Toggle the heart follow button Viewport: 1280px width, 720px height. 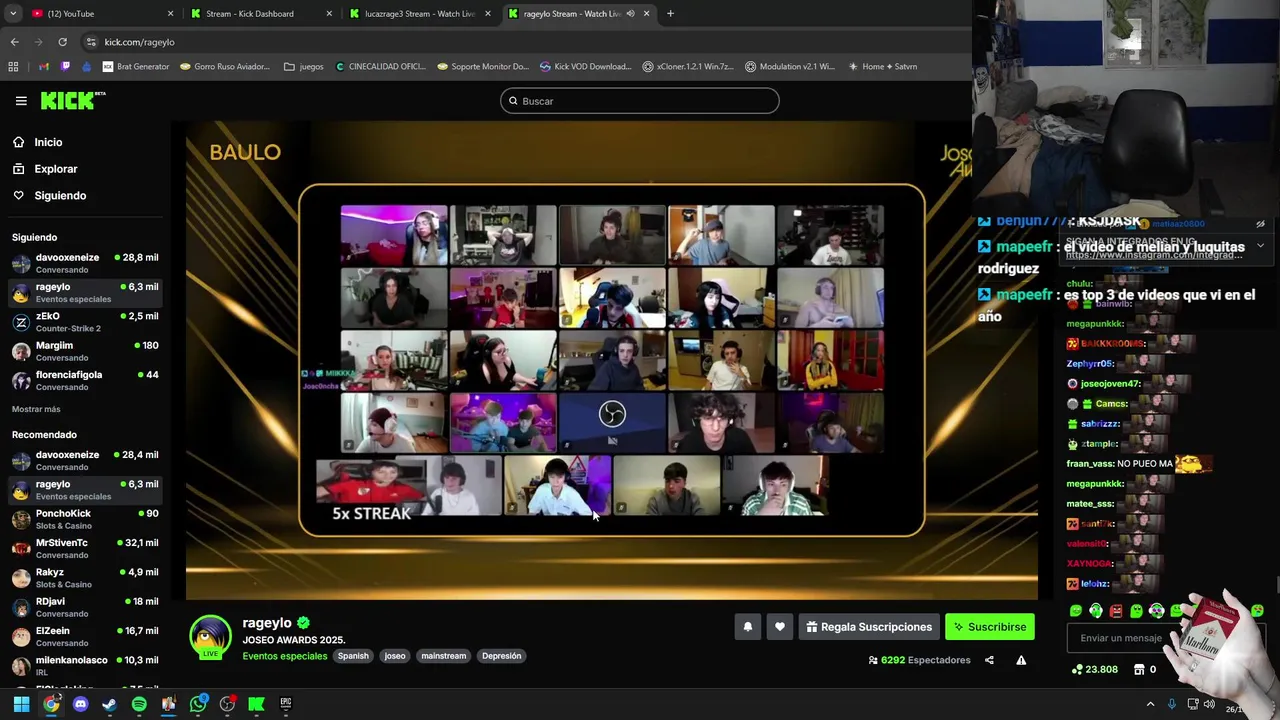(x=780, y=627)
